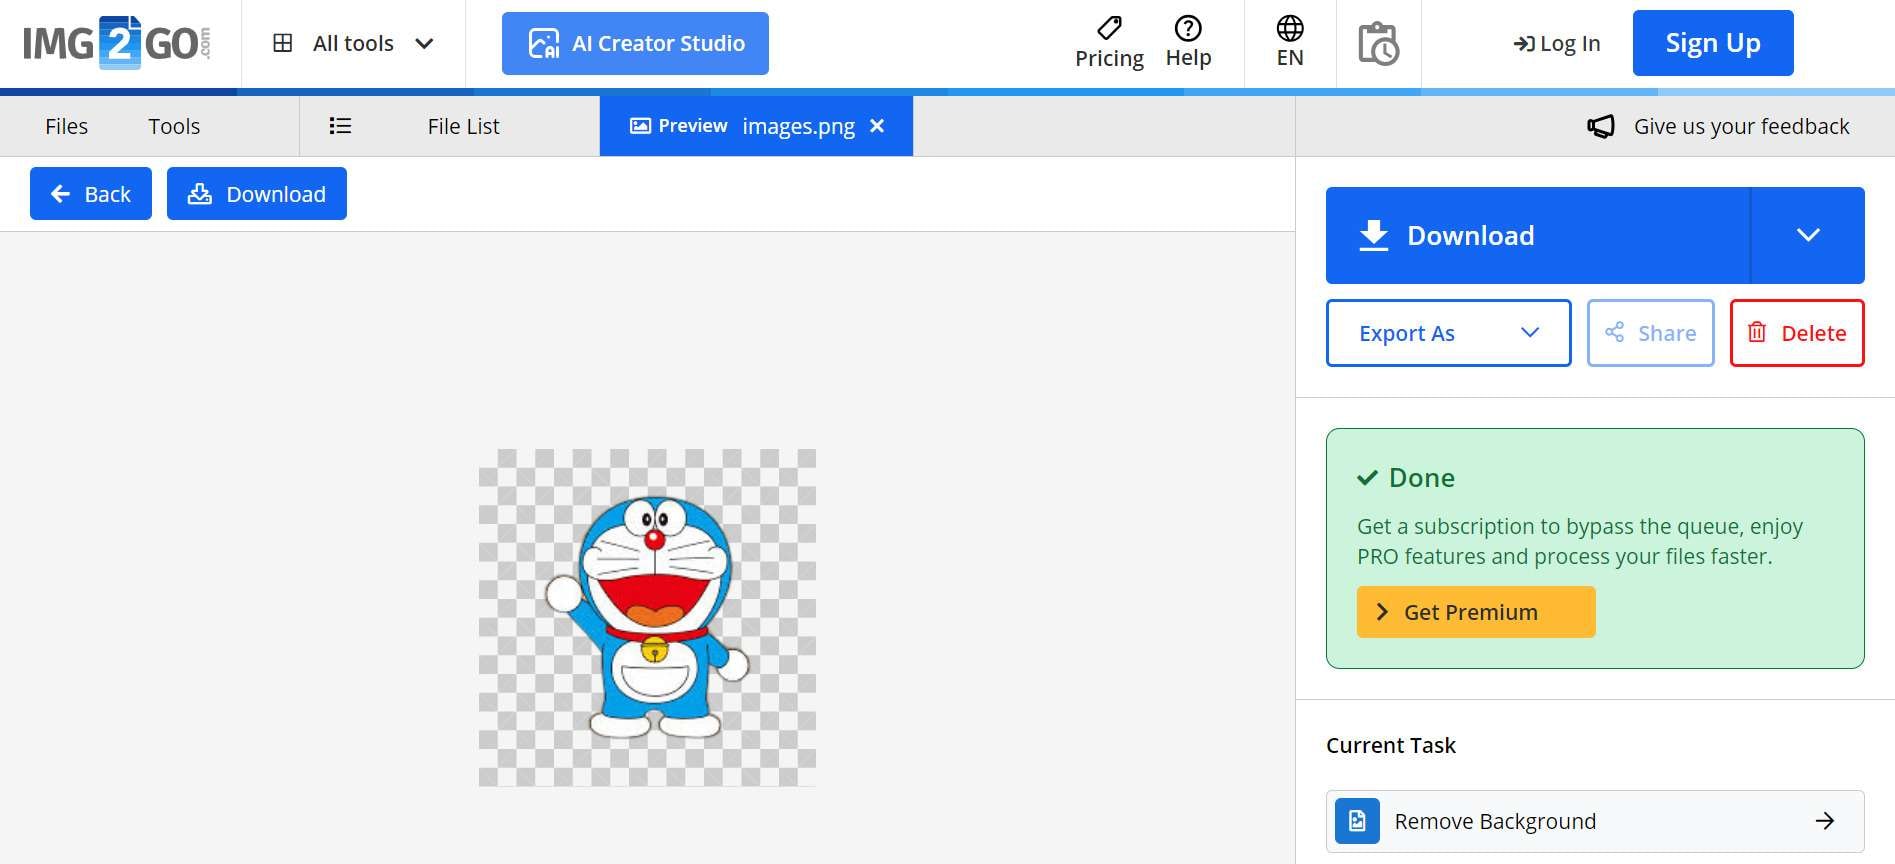Click the Help question mark icon
The height and width of the screenshot is (864, 1895).
coord(1188,27)
